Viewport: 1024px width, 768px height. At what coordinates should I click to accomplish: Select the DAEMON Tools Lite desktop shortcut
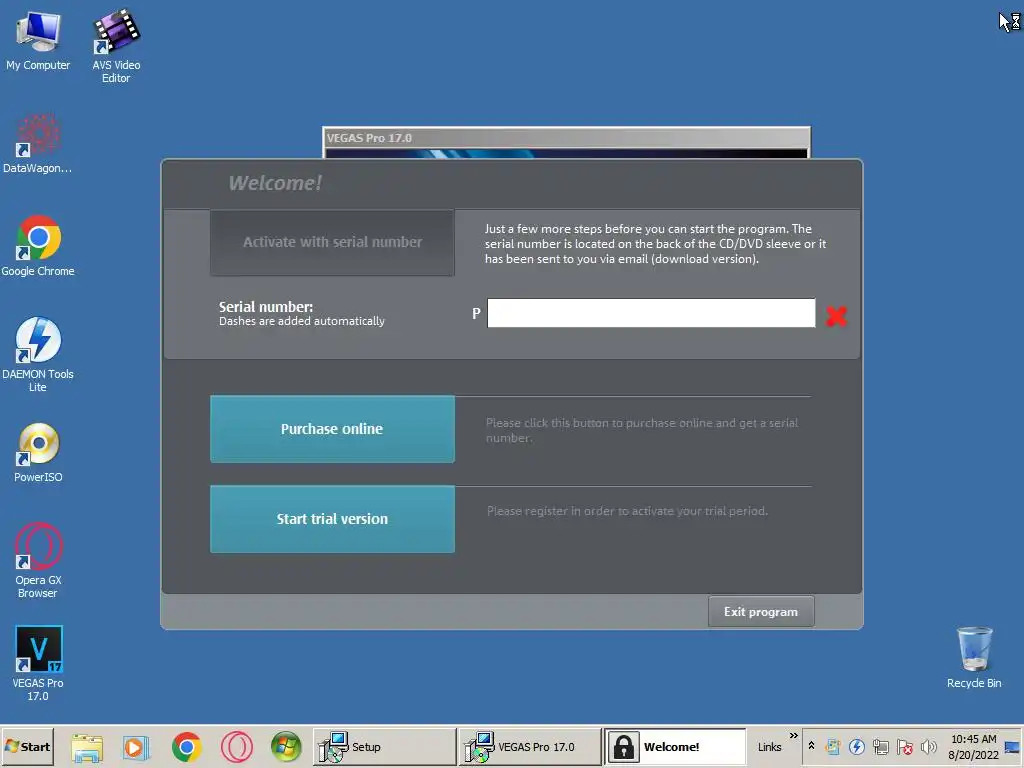(x=38, y=355)
